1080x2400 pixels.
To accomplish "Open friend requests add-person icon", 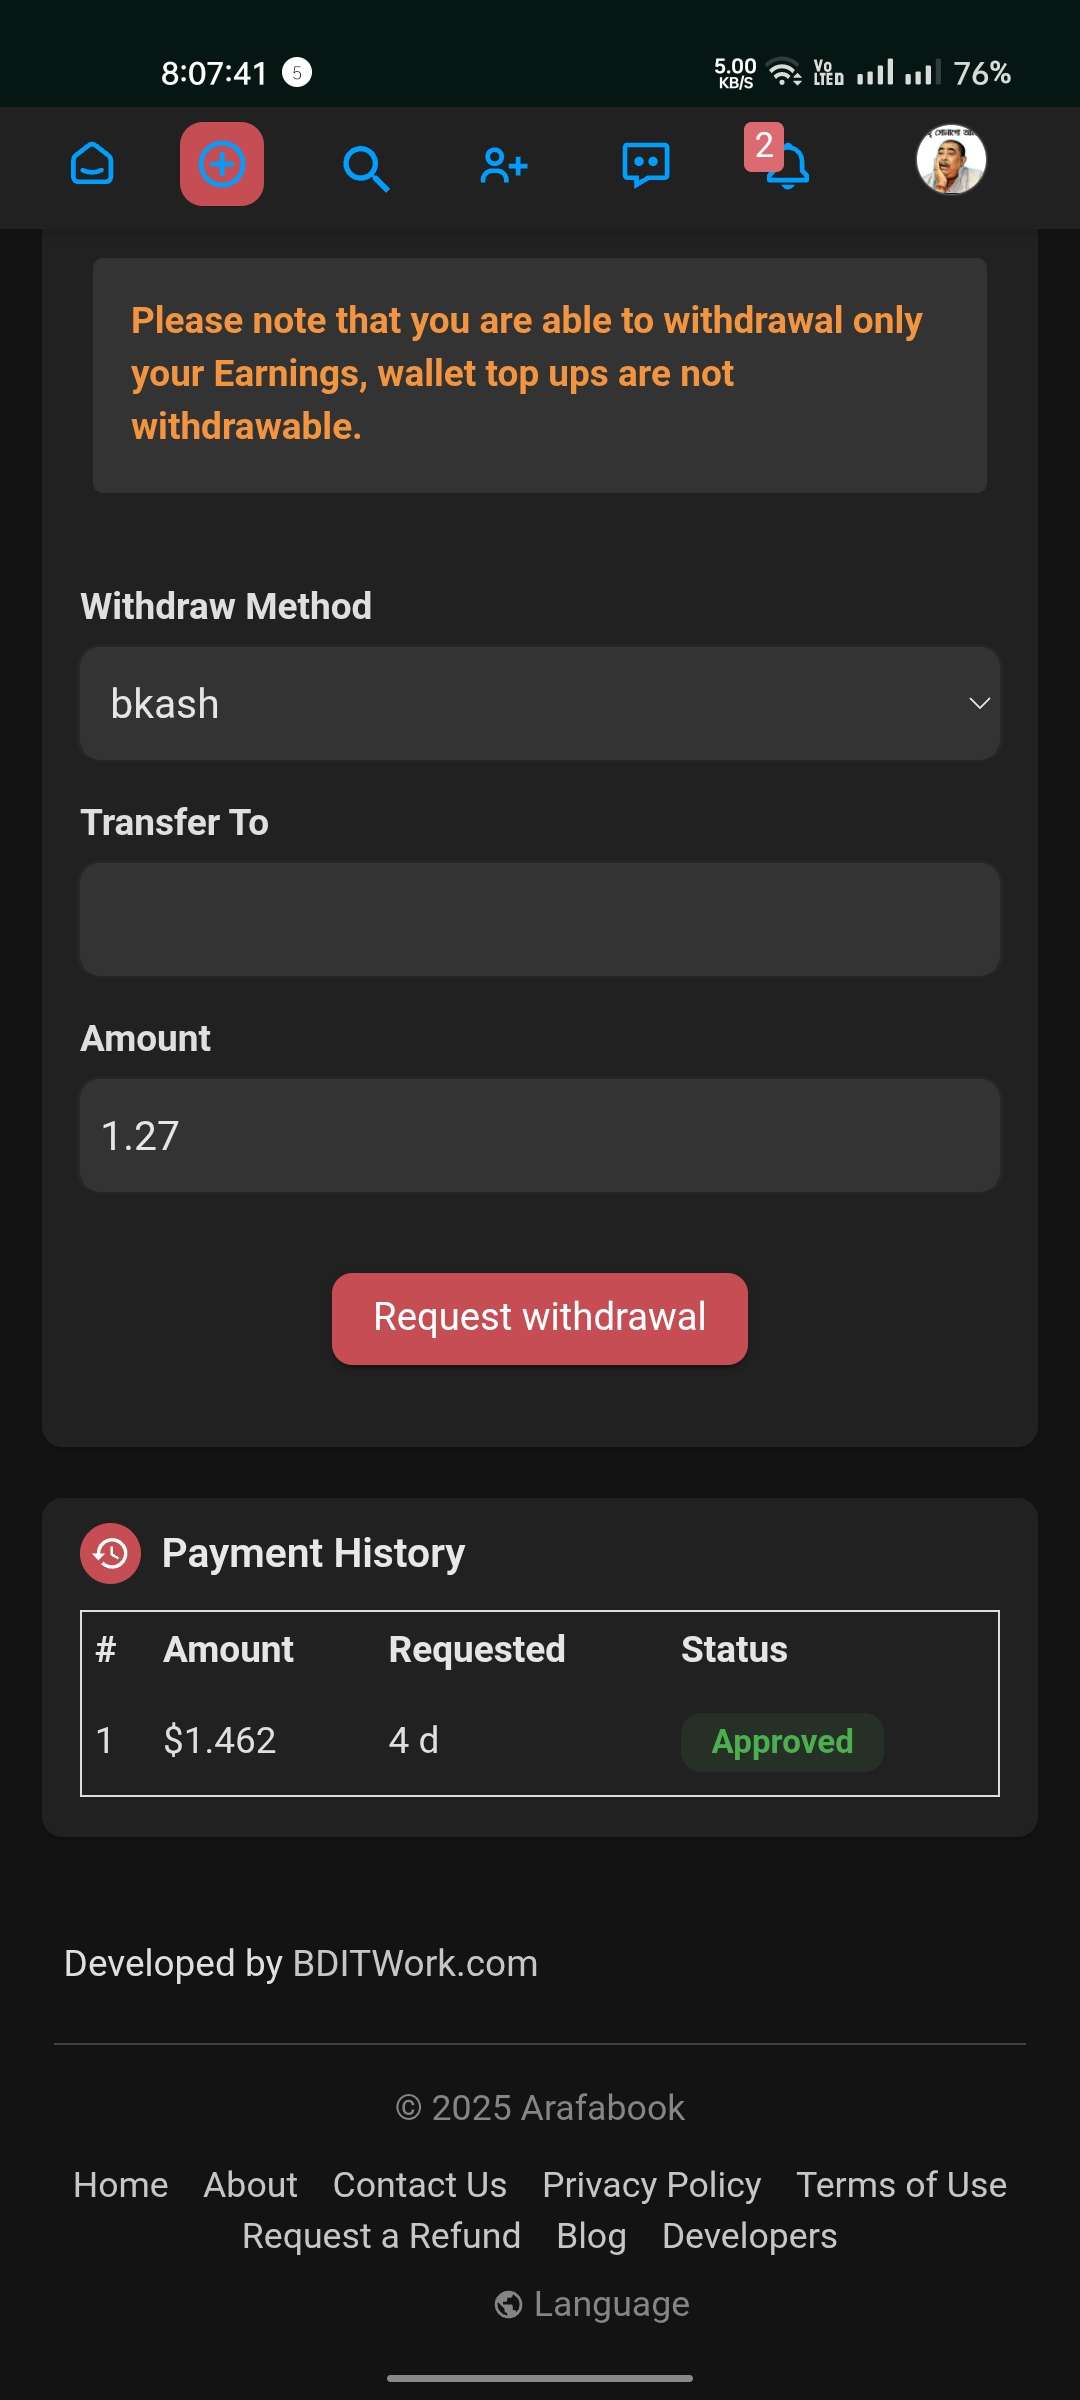I will coord(503,165).
